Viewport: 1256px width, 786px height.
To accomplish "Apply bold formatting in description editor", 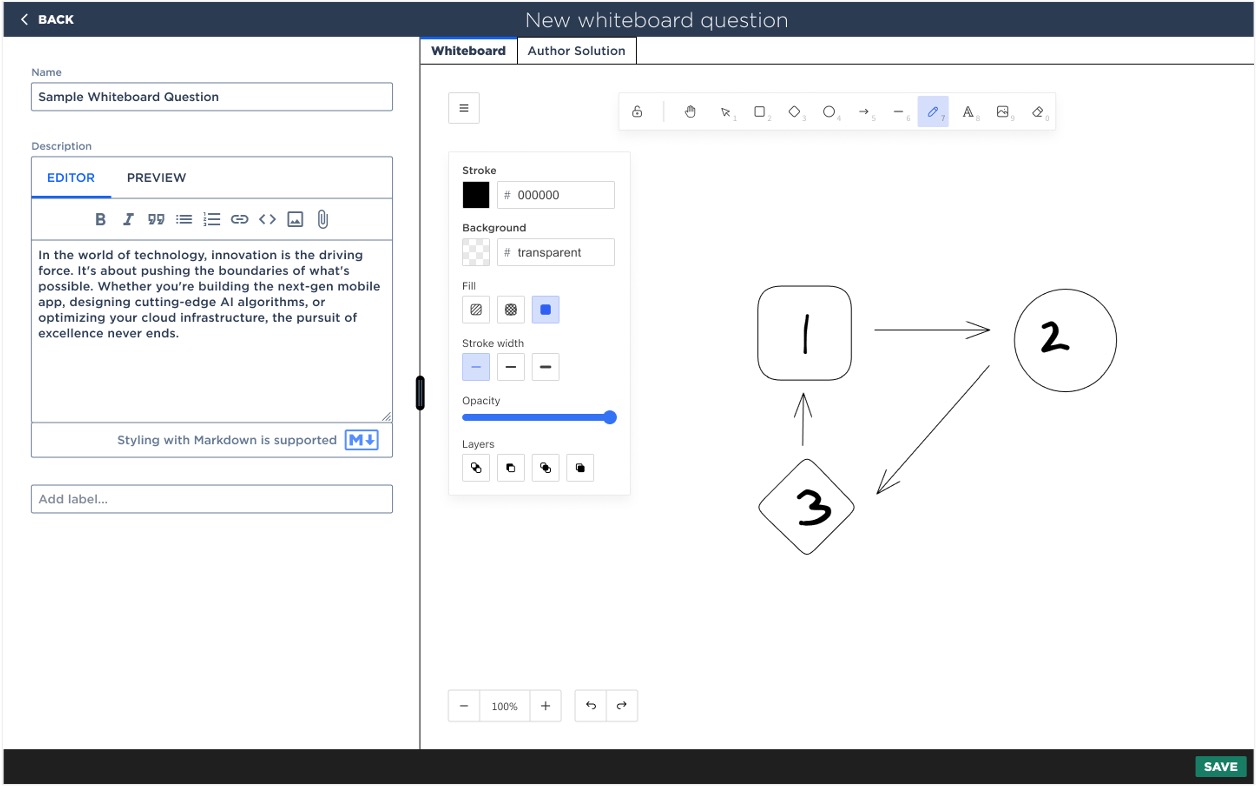I will tap(100, 219).
